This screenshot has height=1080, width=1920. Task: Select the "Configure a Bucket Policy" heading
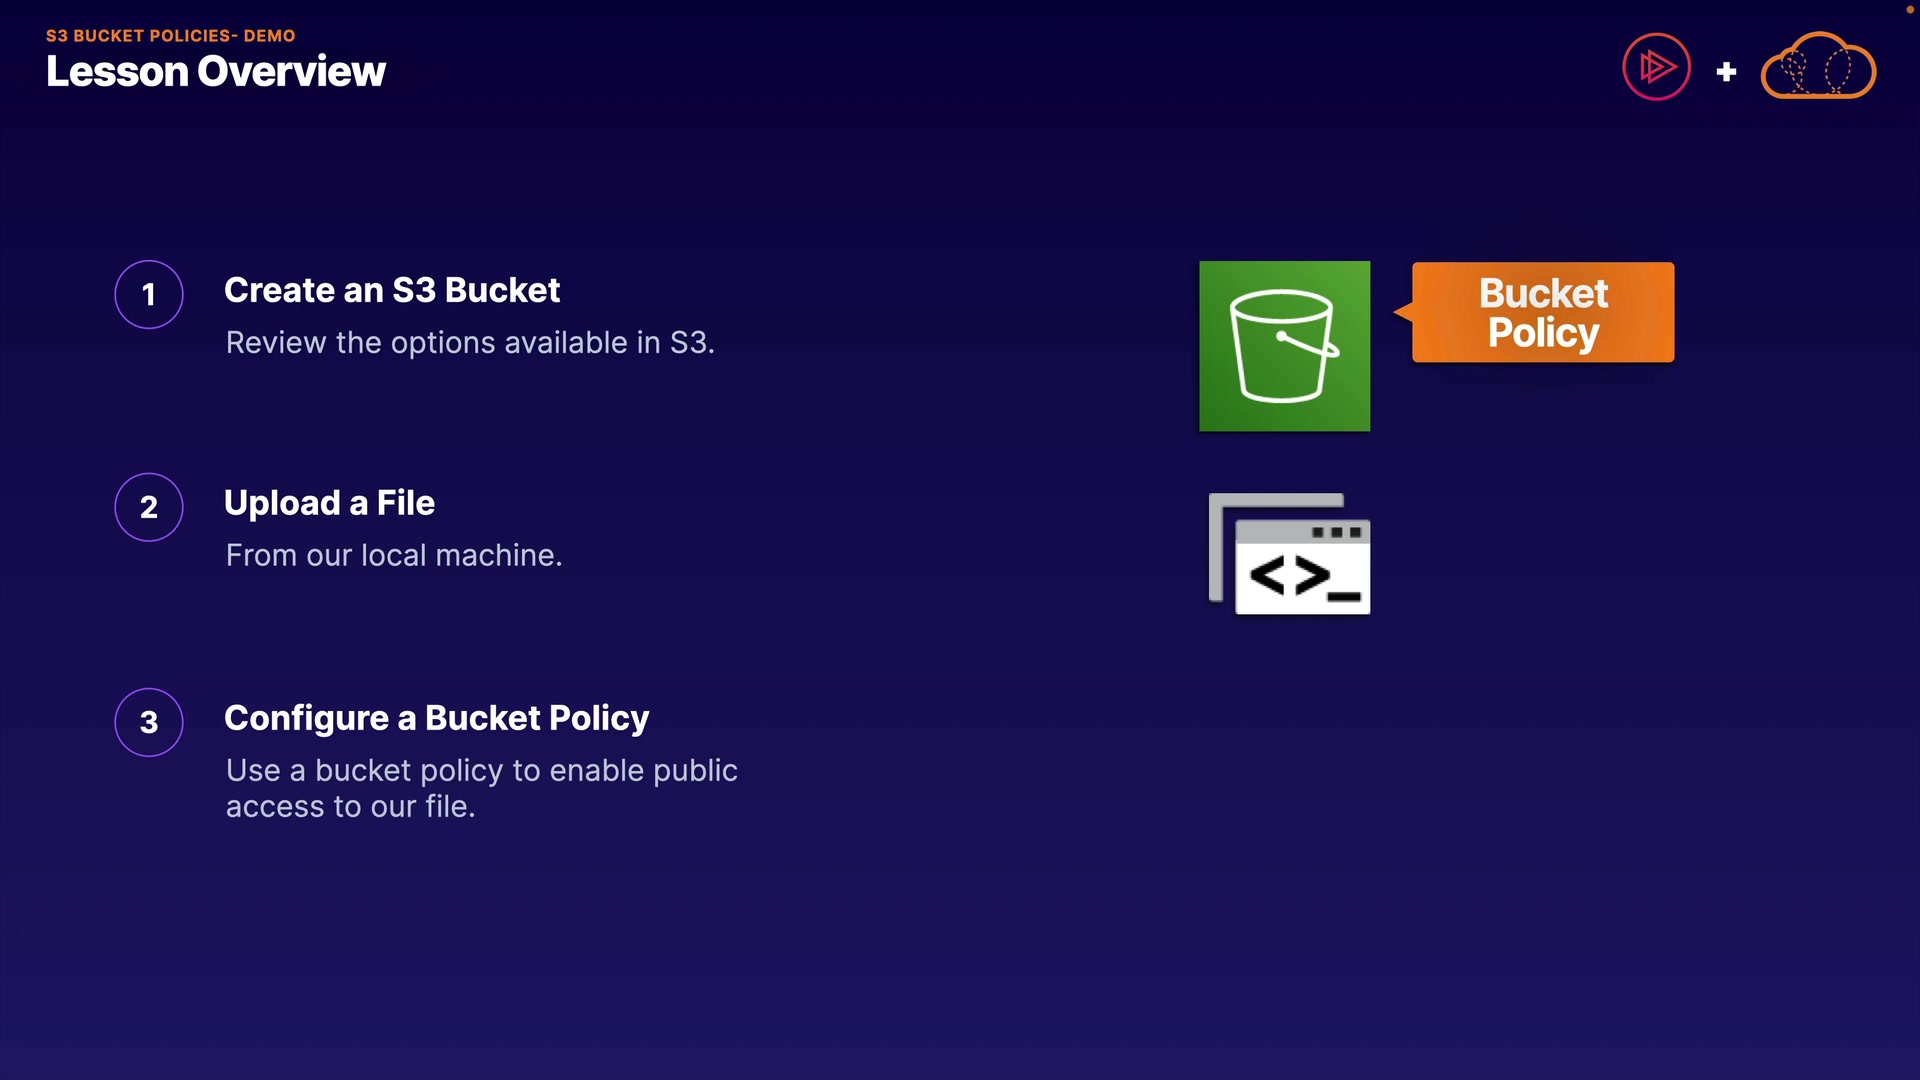click(x=437, y=718)
